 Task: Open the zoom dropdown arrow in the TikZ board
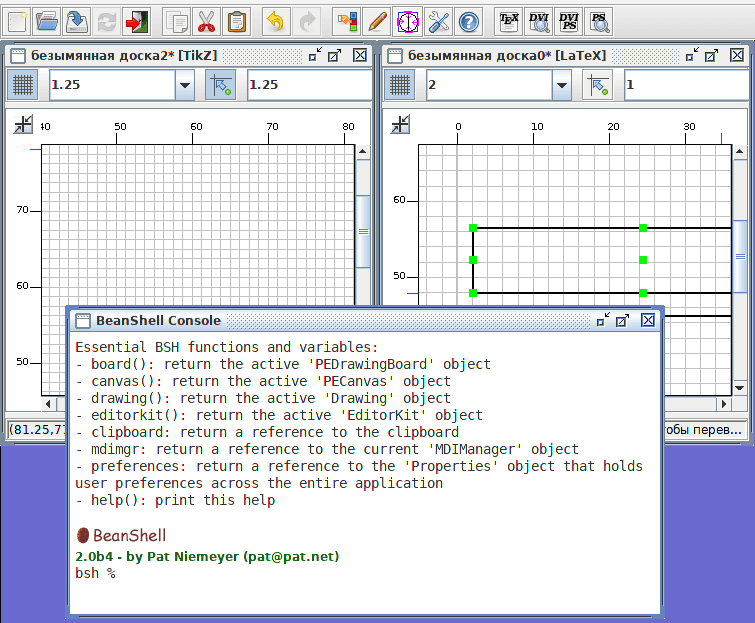184,85
